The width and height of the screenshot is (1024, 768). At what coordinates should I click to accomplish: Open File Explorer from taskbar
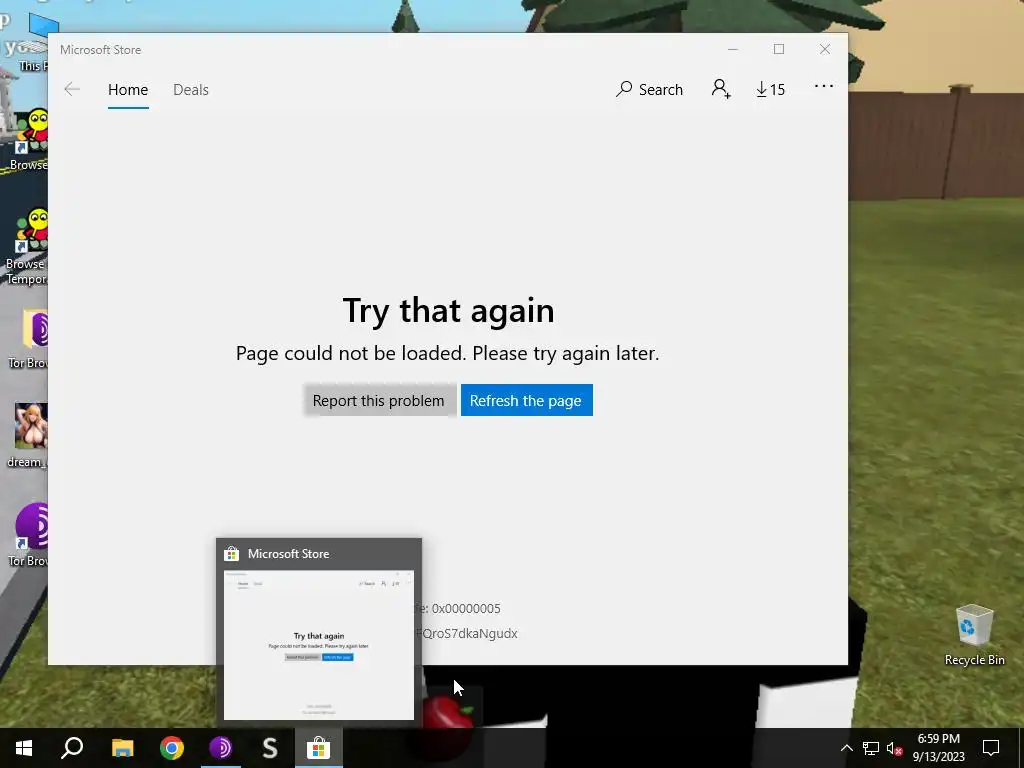(x=122, y=748)
